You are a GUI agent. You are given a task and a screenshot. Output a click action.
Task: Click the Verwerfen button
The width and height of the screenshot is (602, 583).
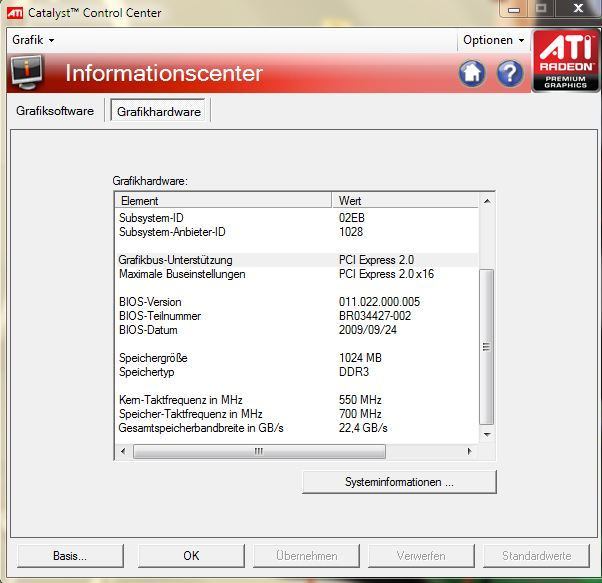[421, 555]
